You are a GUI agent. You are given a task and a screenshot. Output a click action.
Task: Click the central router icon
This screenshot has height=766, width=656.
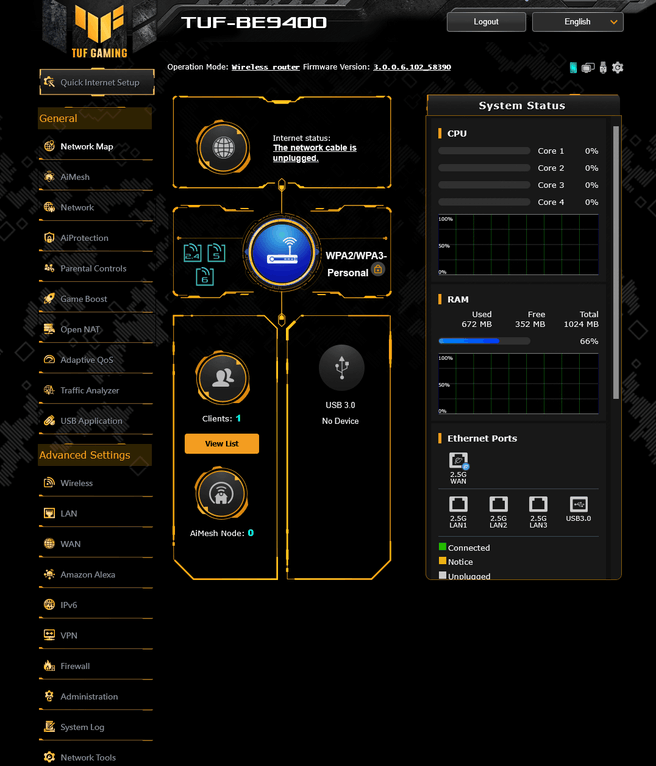pyautogui.click(x=282, y=253)
